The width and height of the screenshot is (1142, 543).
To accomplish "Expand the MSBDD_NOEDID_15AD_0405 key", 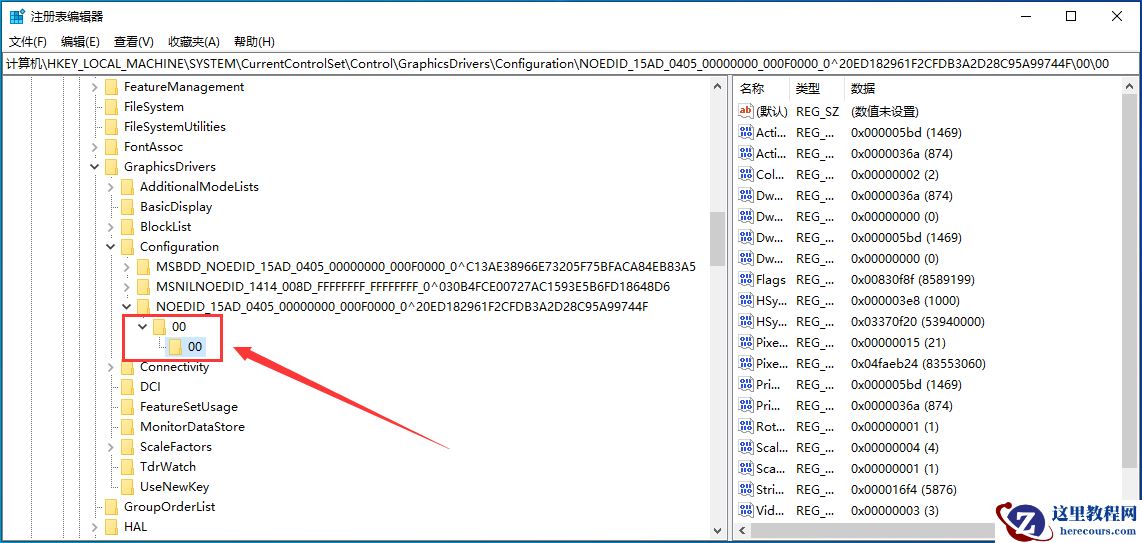I will tap(127, 266).
